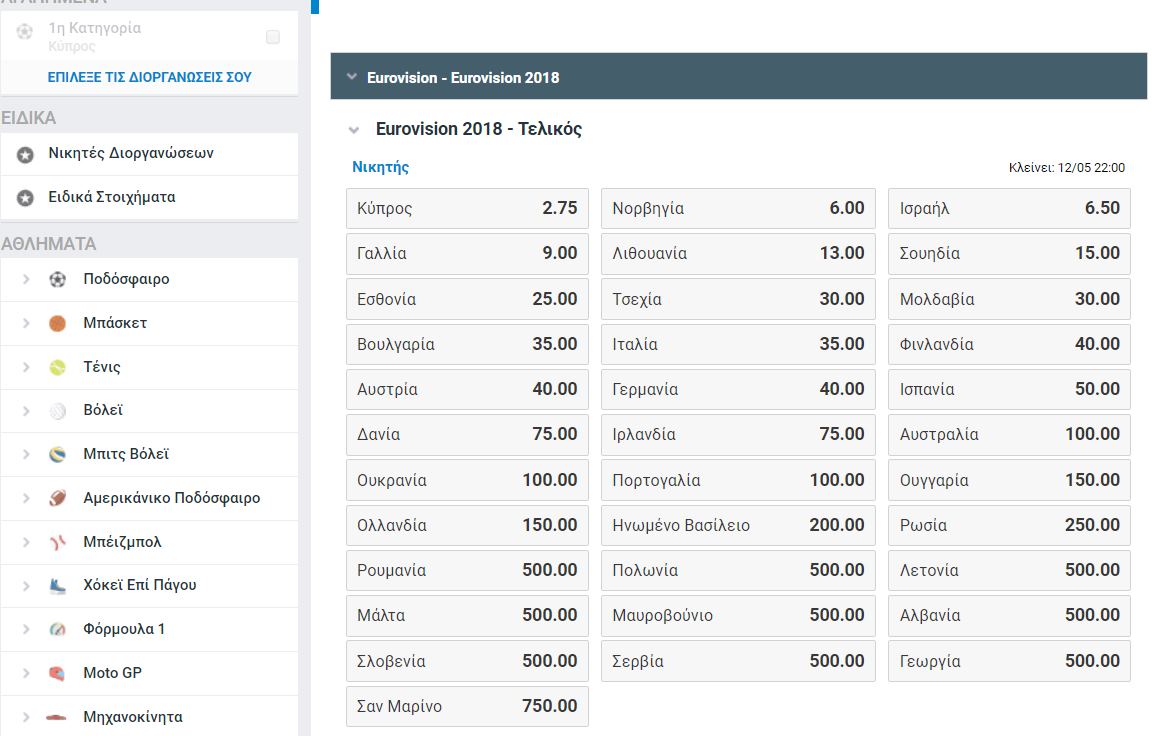Image resolution: width=1158 pixels, height=736 pixels.
Task: Pick Δανία at 75.00
Action: tap(467, 434)
